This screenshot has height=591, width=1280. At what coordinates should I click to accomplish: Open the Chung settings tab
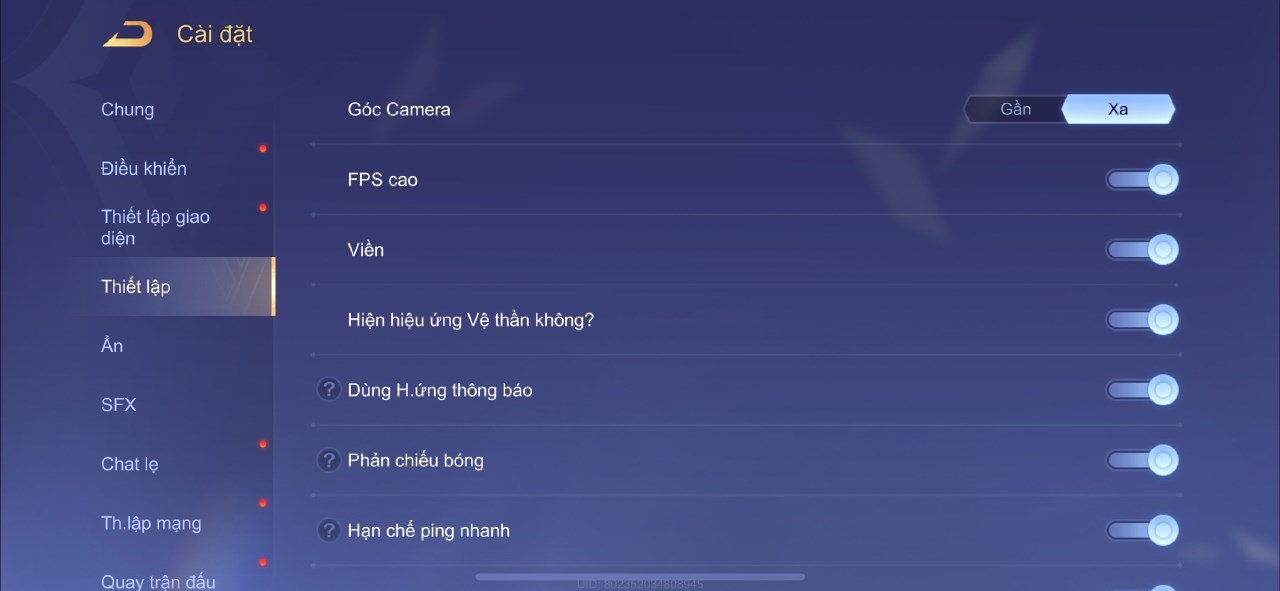pyautogui.click(x=127, y=109)
